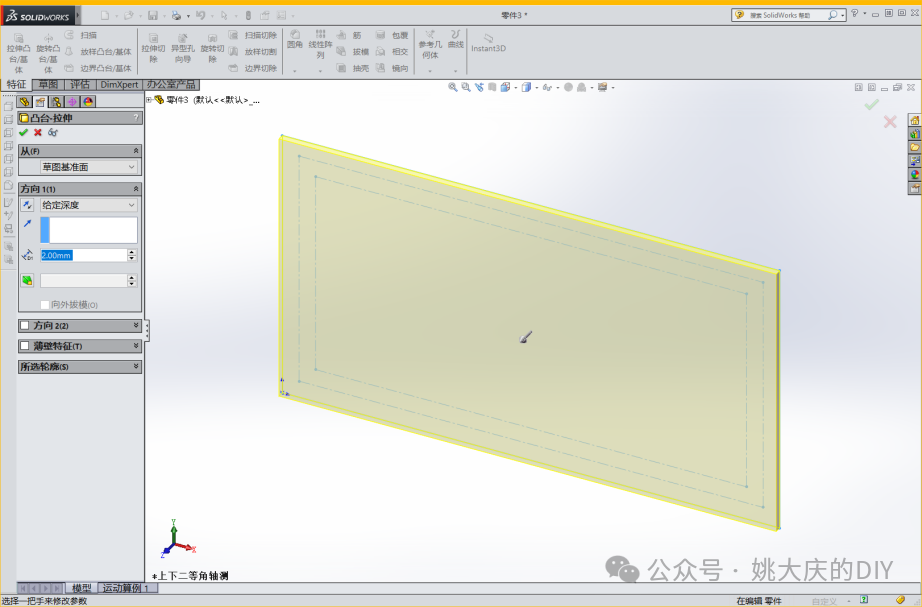Click the reverse direction button beside 给定深度
Image resolution: width=922 pixels, height=607 pixels.
(x=27, y=205)
